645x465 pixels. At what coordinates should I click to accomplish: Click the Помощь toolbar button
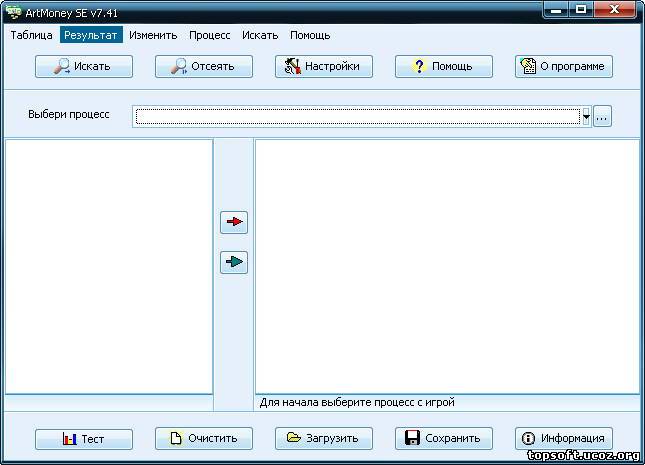[x=444, y=67]
